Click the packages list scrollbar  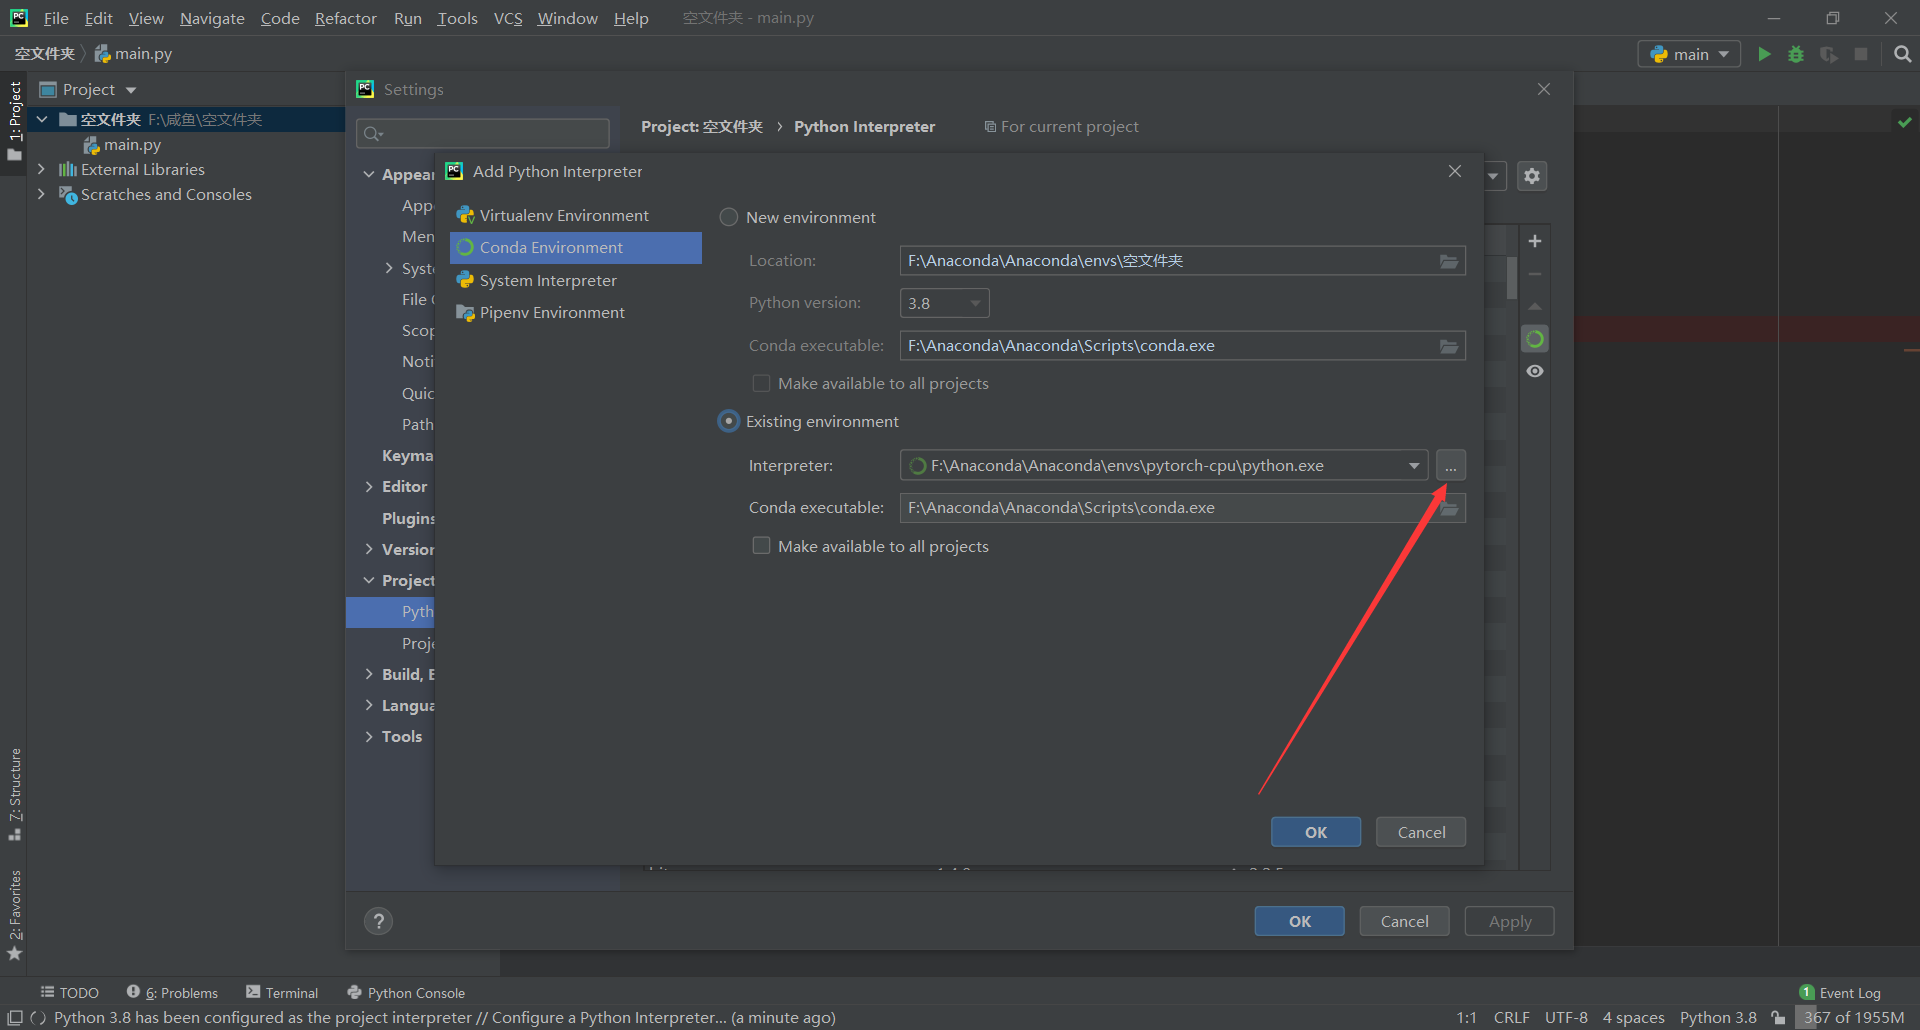(x=1512, y=278)
